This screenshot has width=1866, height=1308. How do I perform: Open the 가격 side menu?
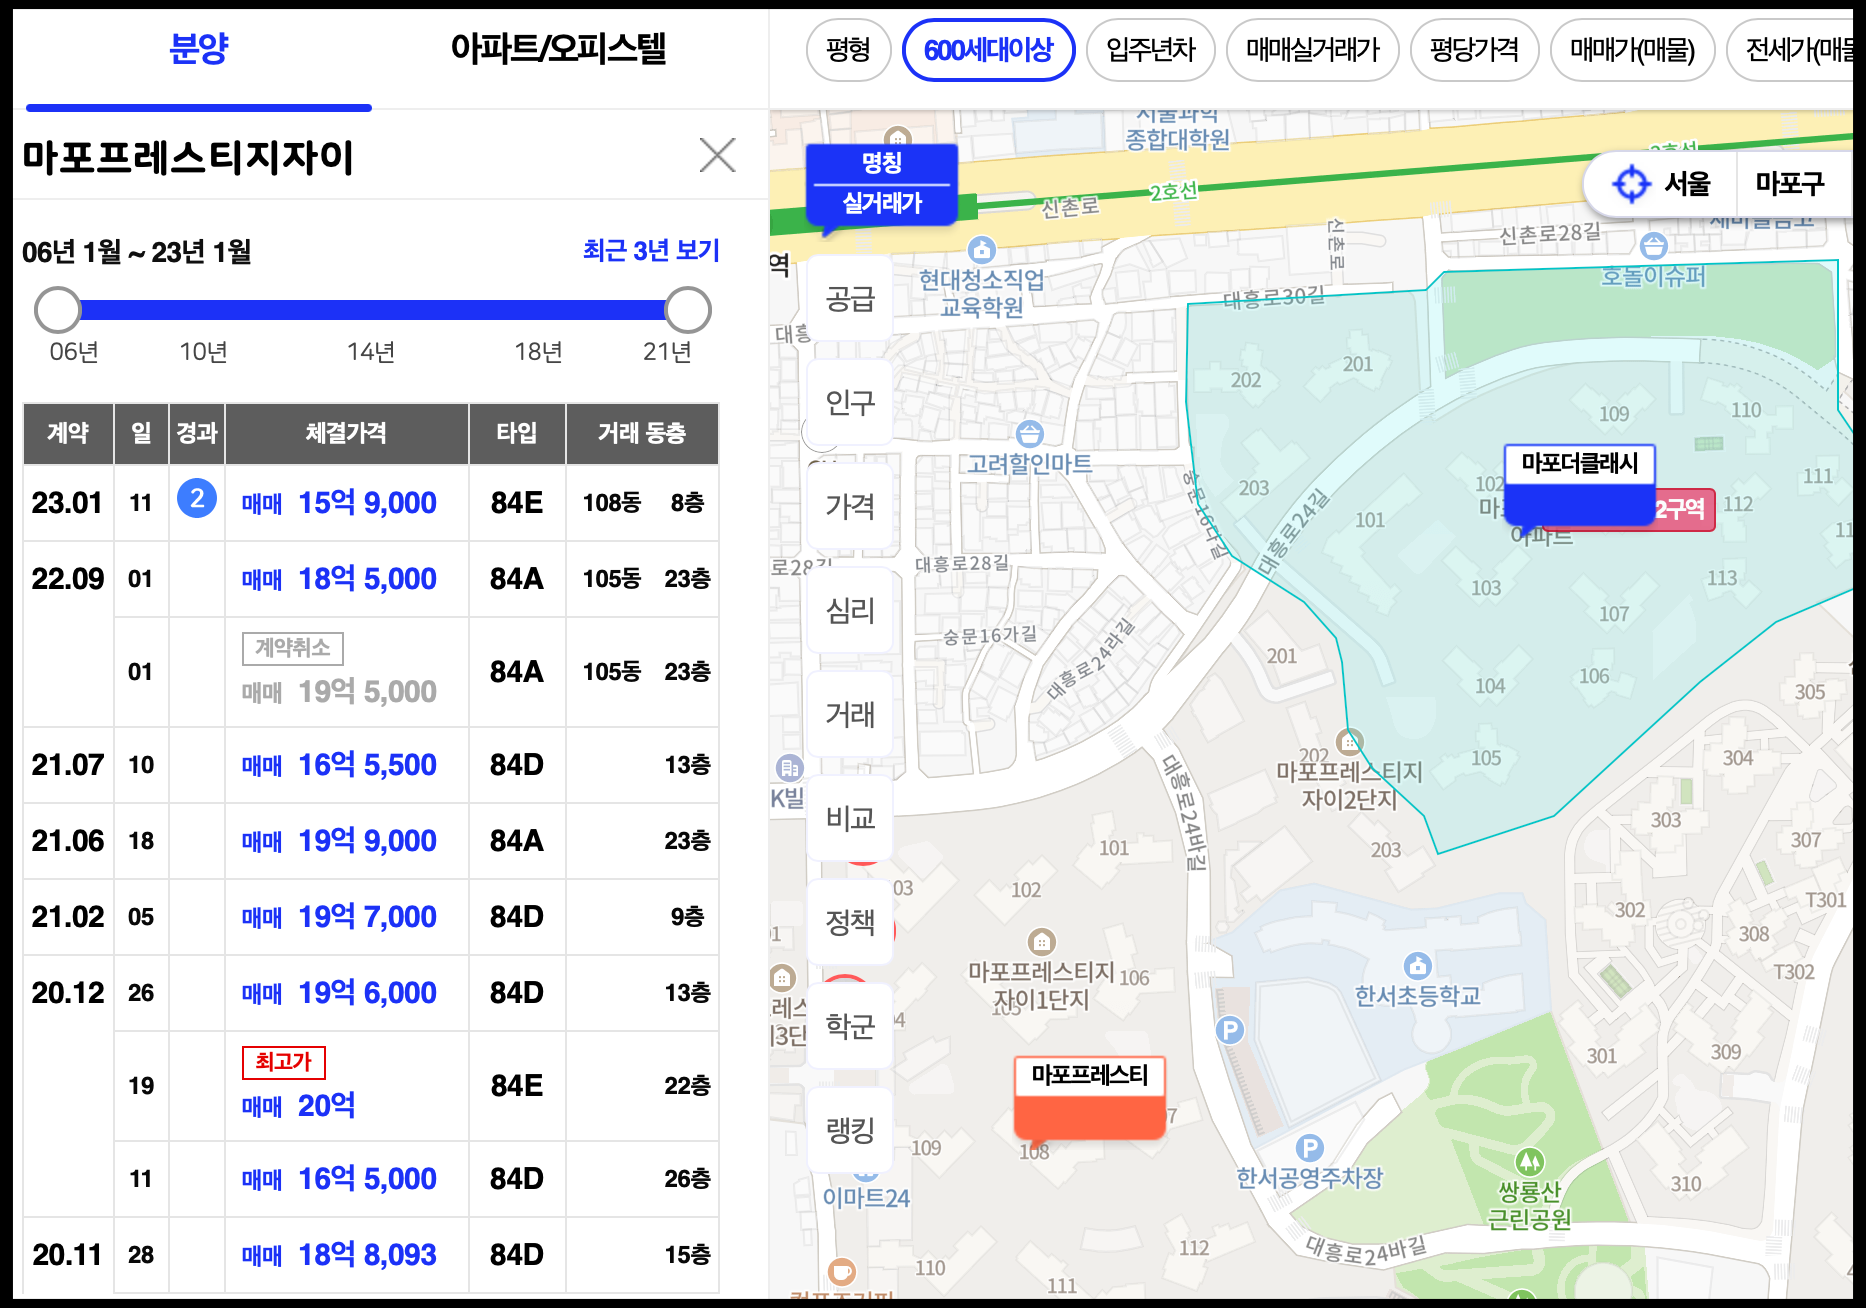click(850, 507)
